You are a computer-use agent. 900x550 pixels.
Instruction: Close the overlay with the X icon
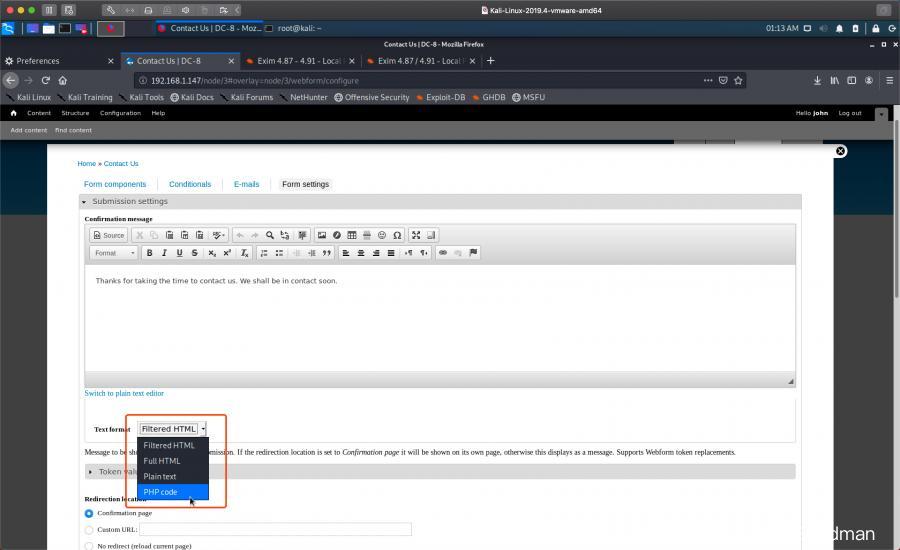(x=840, y=151)
